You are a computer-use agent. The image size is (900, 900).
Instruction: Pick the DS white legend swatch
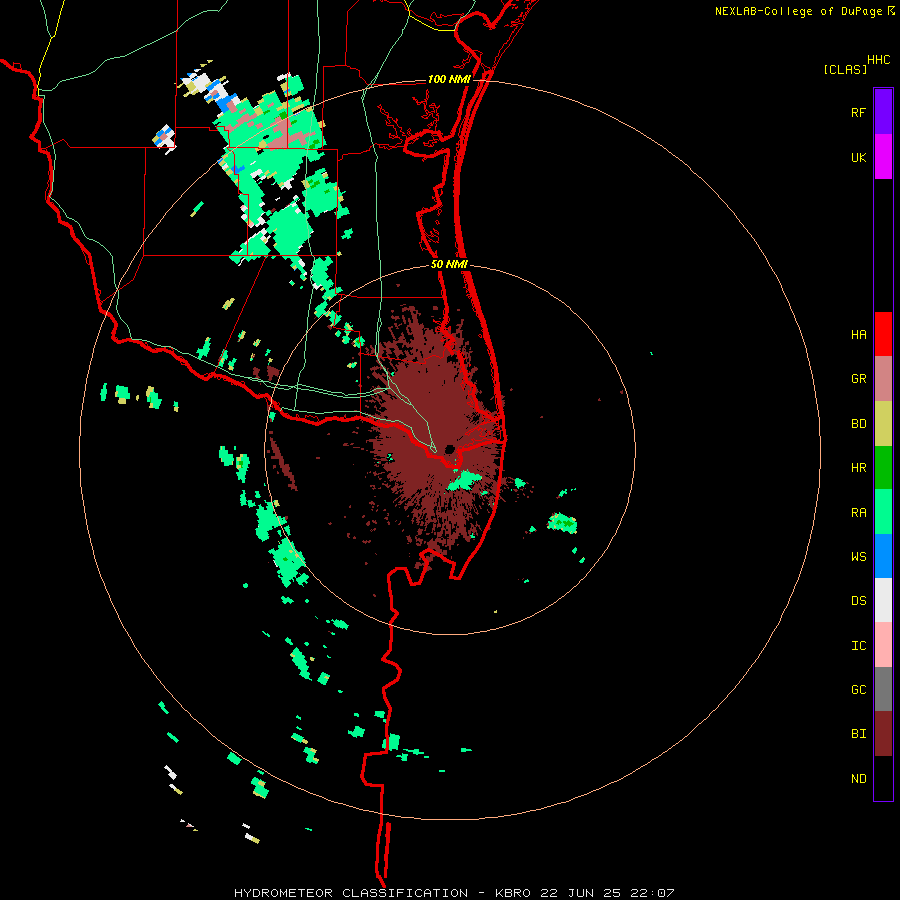pyautogui.click(x=883, y=600)
